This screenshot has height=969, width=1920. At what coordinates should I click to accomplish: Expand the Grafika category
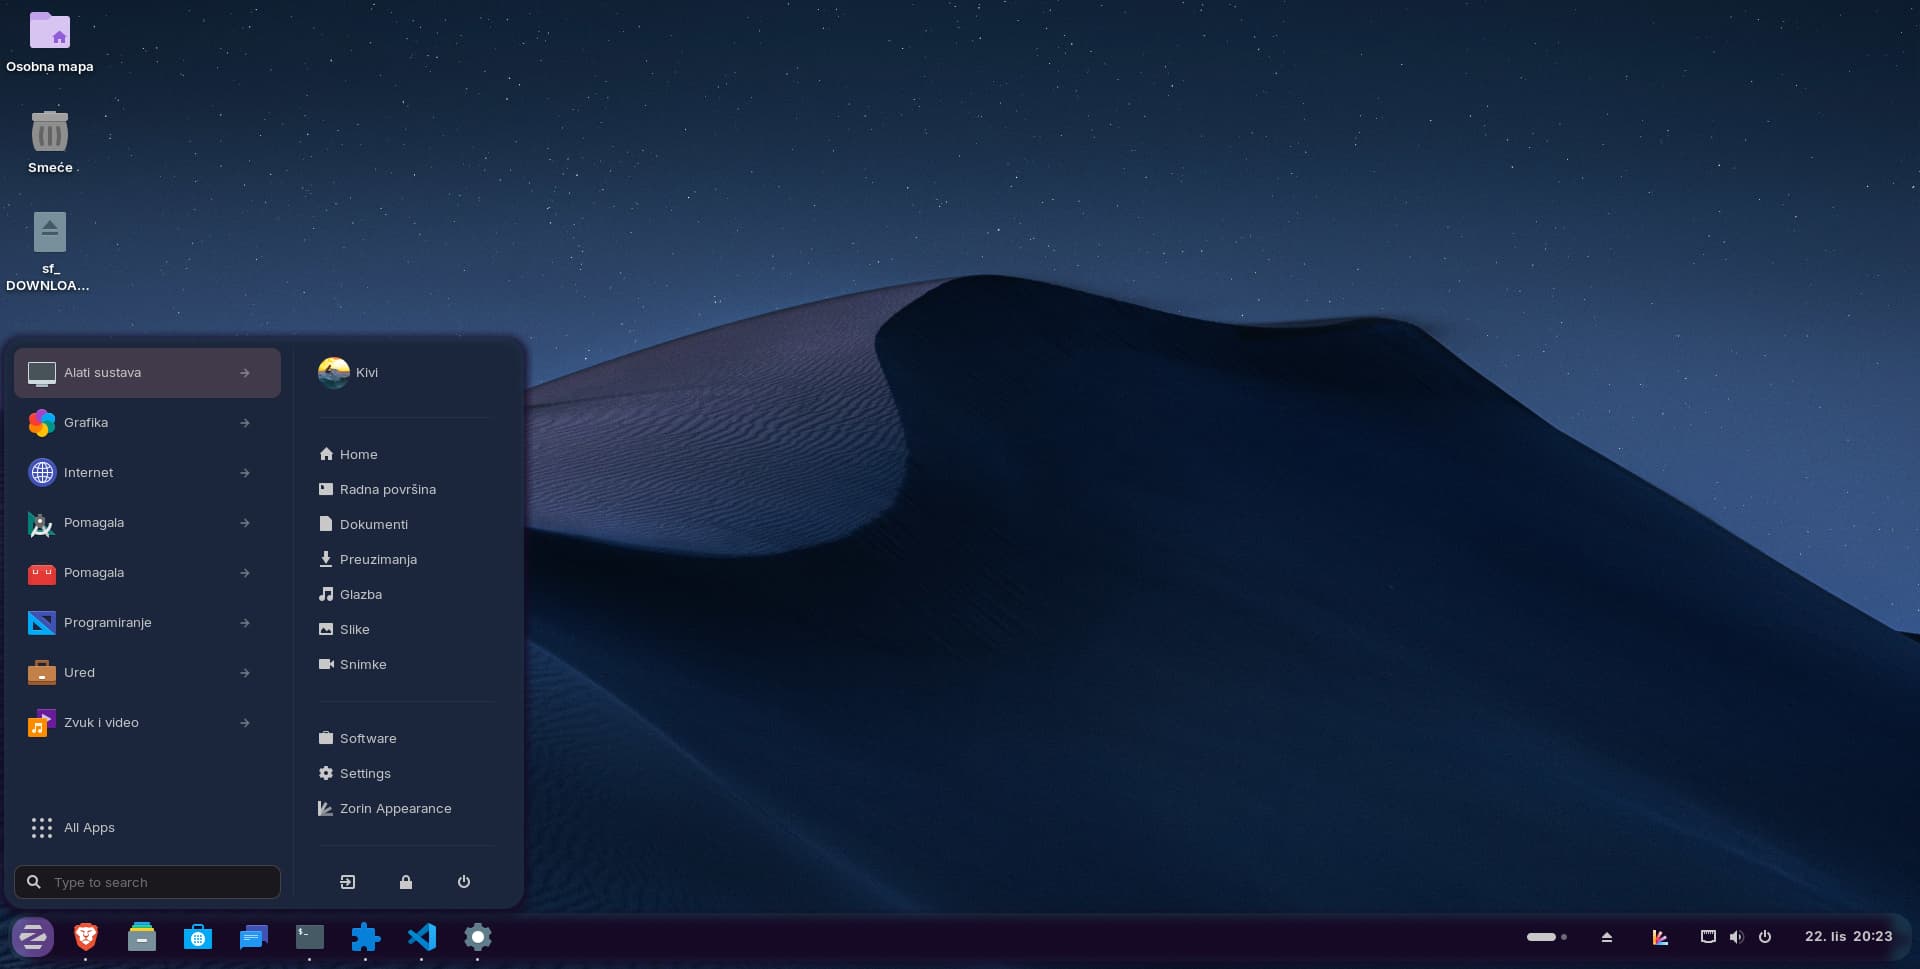[x=147, y=423]
